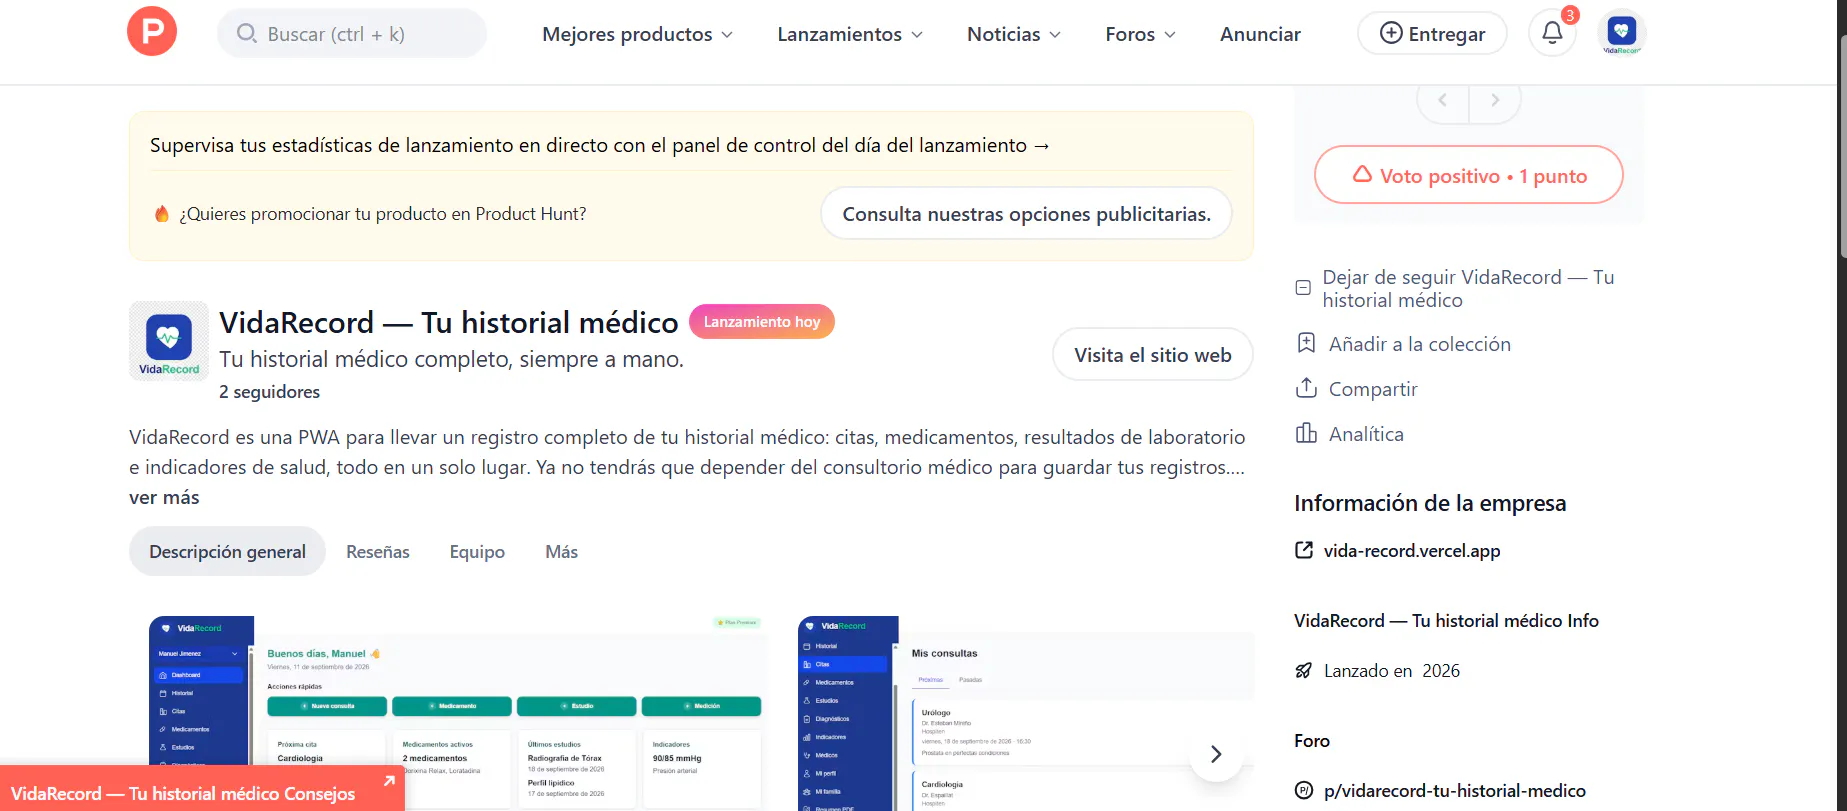Click the 2 seguidores count
This screenshot has height=811, width=1847.
270,392
